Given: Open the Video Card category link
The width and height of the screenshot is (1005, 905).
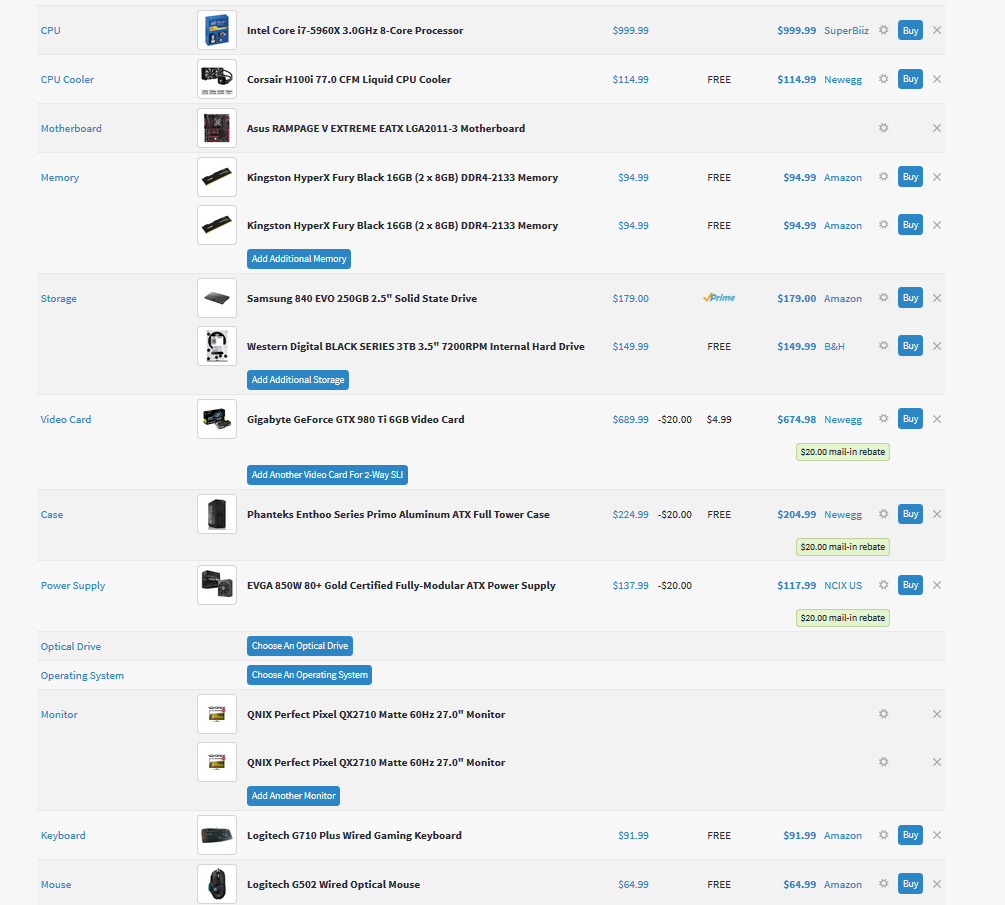Looking at the screenshot, I should tap(66, 419).
